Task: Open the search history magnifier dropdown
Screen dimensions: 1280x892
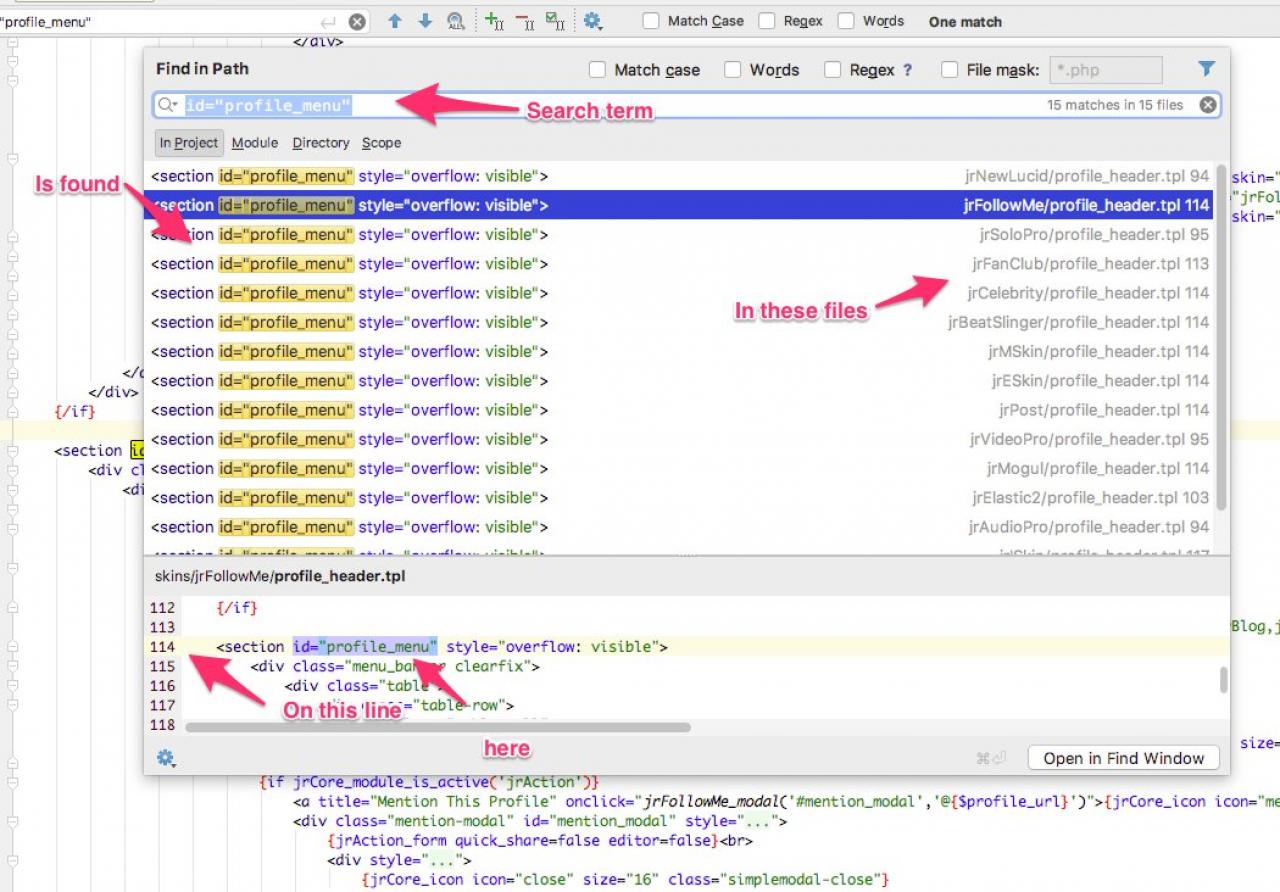Action: pos(168,105)
